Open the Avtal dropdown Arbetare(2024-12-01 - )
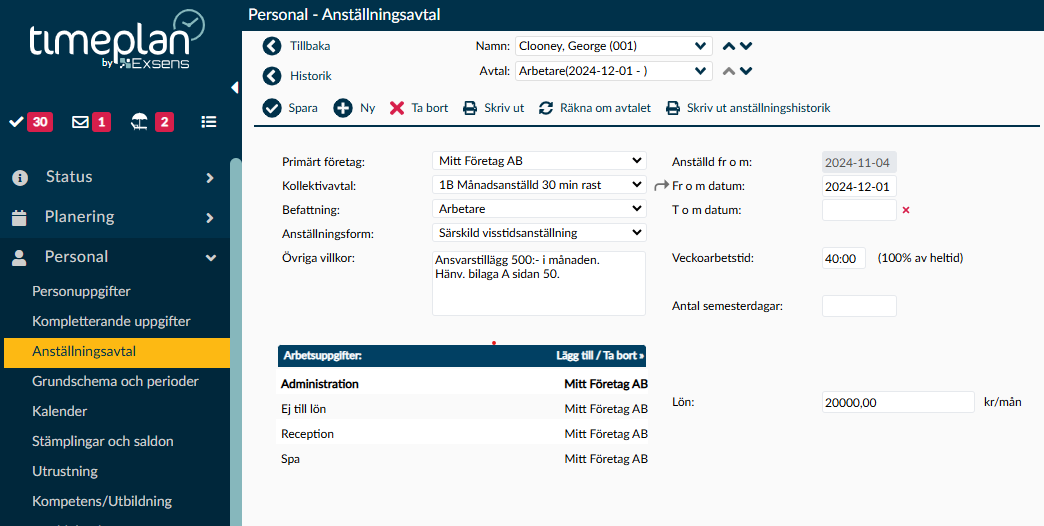Image resolution: width=1044 pixels, height=526 pixels. click(614, 71)
